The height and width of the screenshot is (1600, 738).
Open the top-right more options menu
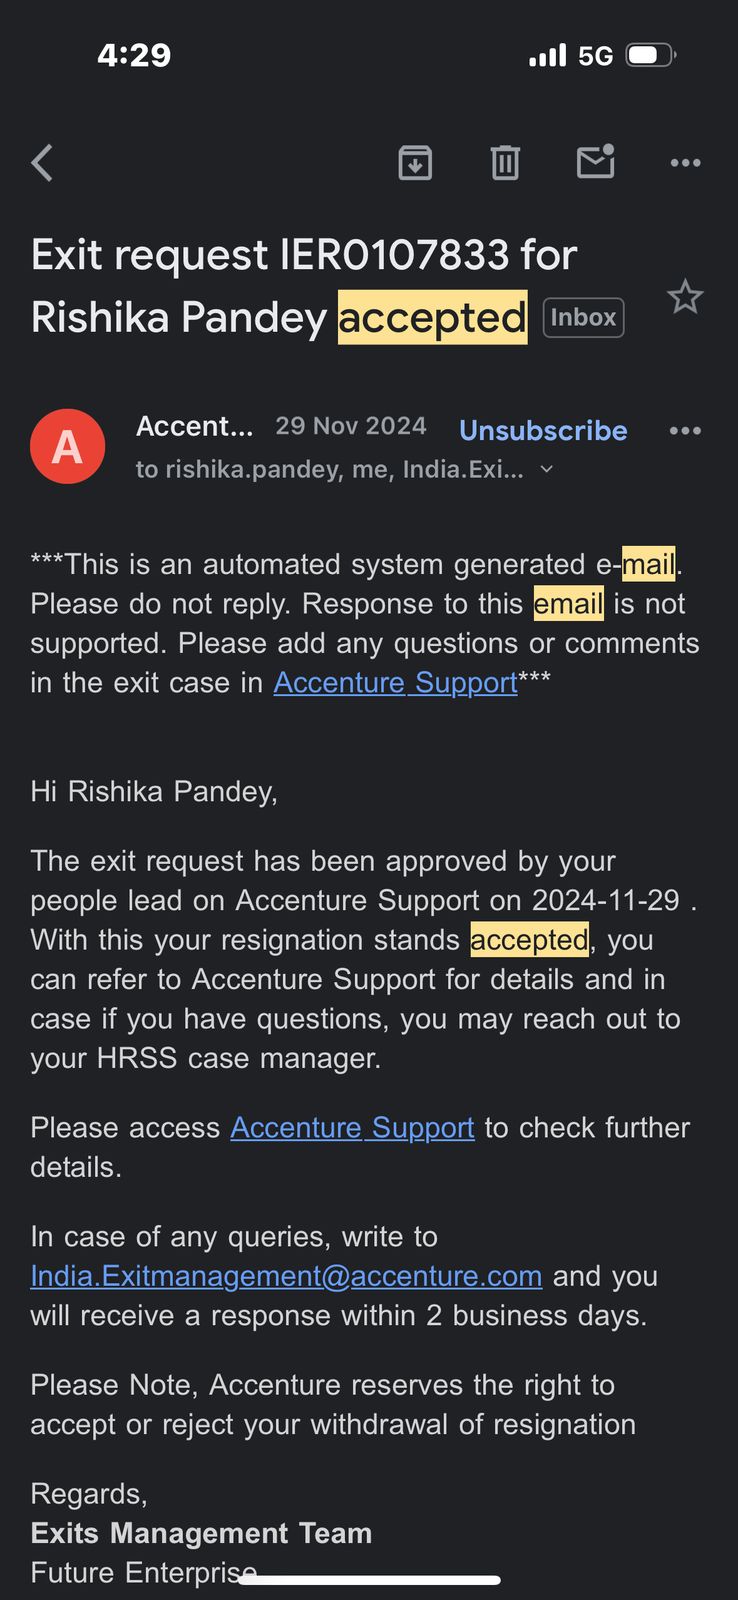(685, 162)
